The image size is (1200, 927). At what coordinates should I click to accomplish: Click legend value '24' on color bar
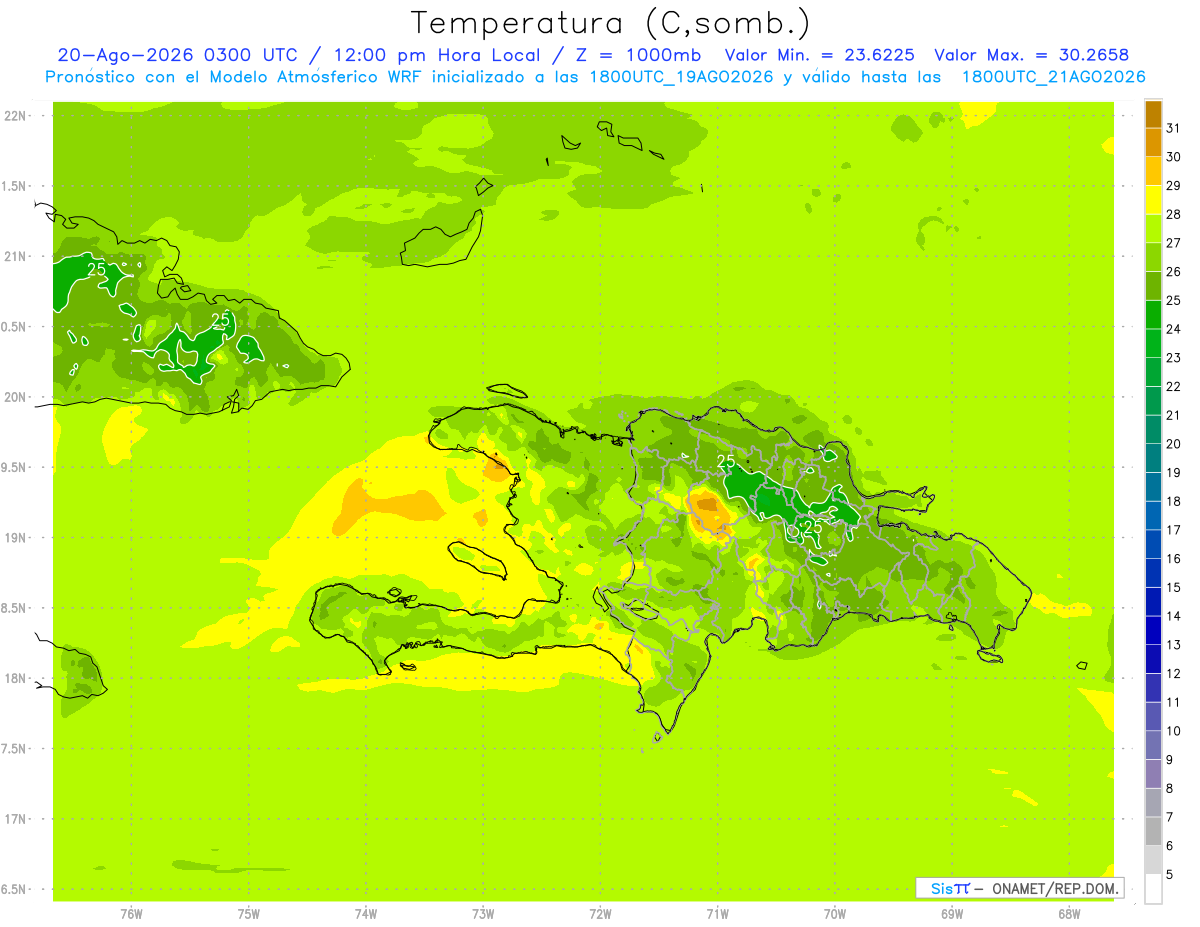1174,329
